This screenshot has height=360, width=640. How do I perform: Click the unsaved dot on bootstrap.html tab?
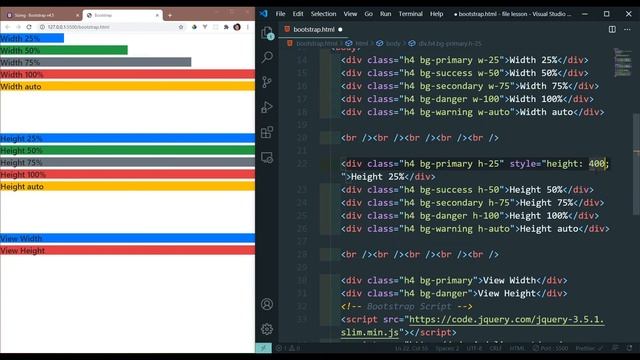click(340, 29)
